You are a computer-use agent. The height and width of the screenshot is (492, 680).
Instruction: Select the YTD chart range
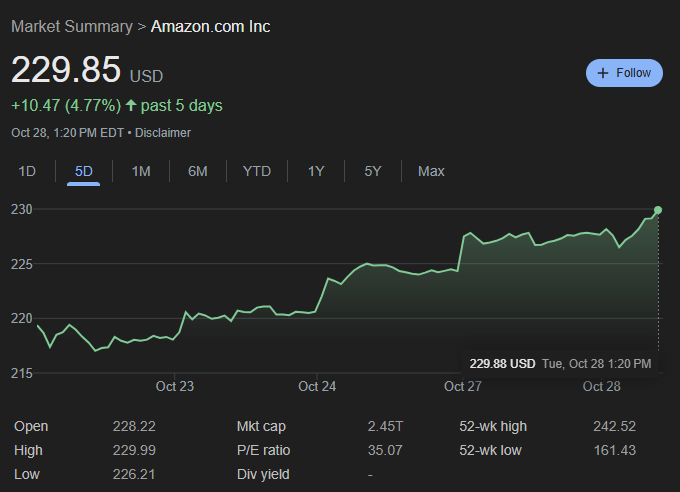257,171
